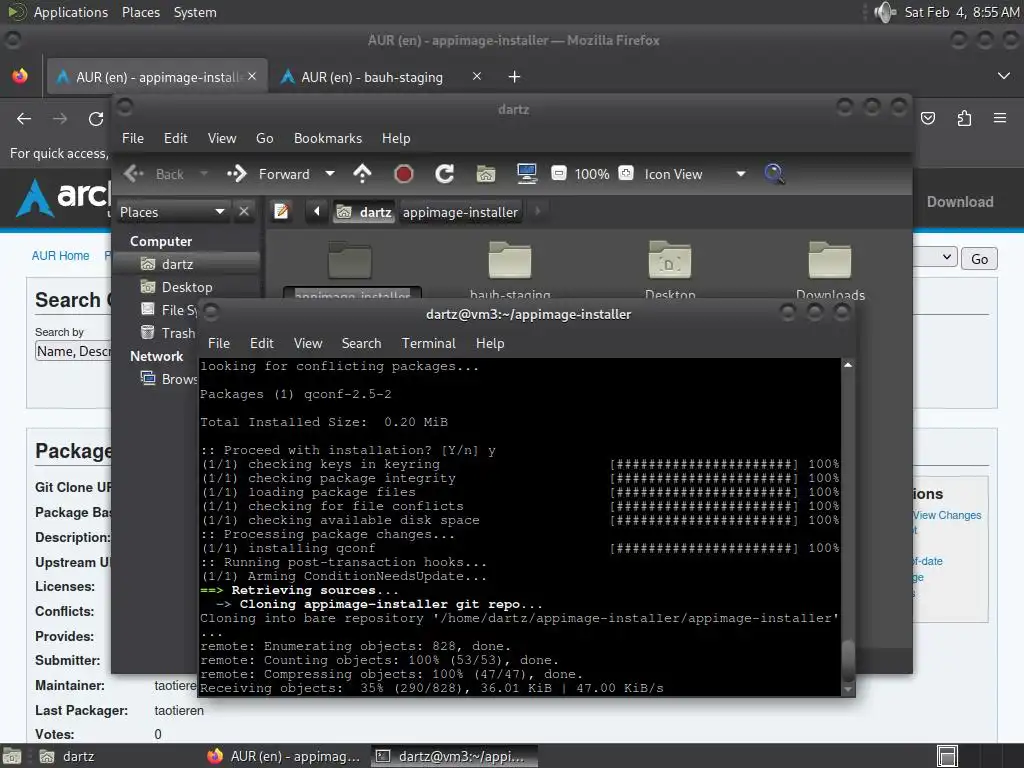Open the terminal's Edit menu
1024x768 pixels.
(261, 344)
